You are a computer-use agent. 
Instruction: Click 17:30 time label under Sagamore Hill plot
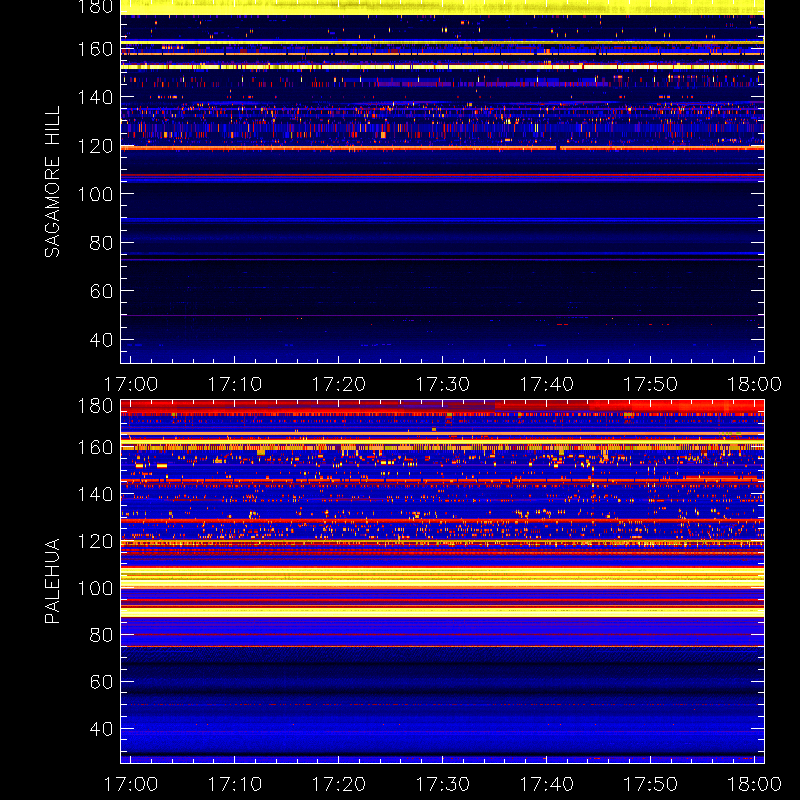443,384
